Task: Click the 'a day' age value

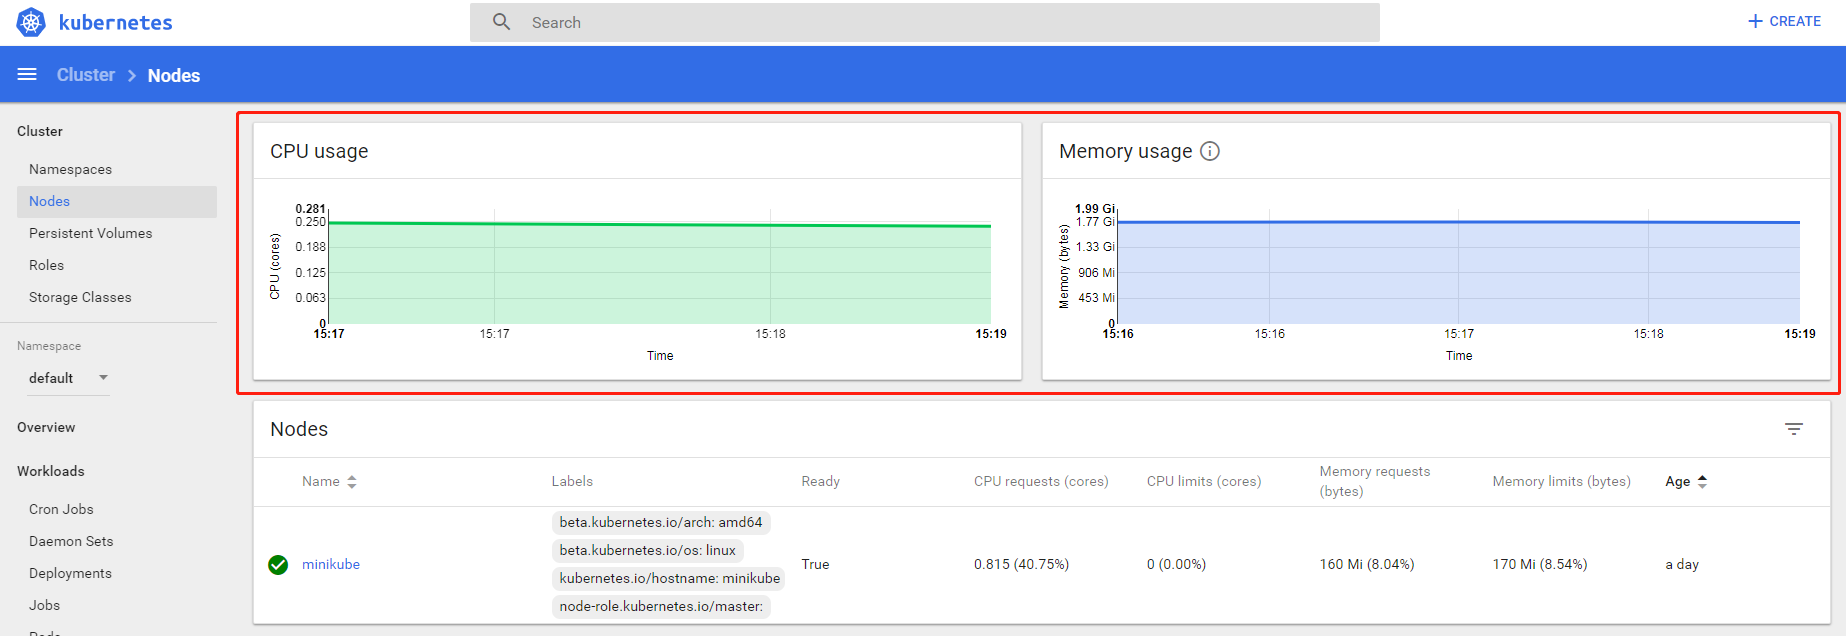Action: [x=1682, y=564]
